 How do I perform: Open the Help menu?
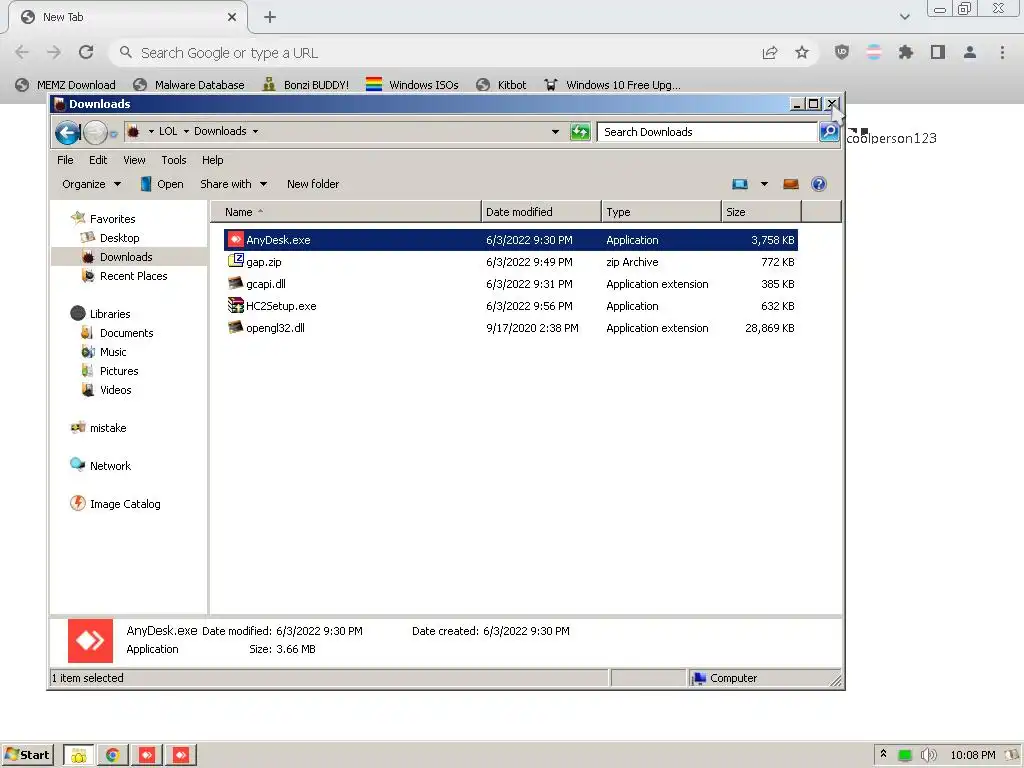212,160
